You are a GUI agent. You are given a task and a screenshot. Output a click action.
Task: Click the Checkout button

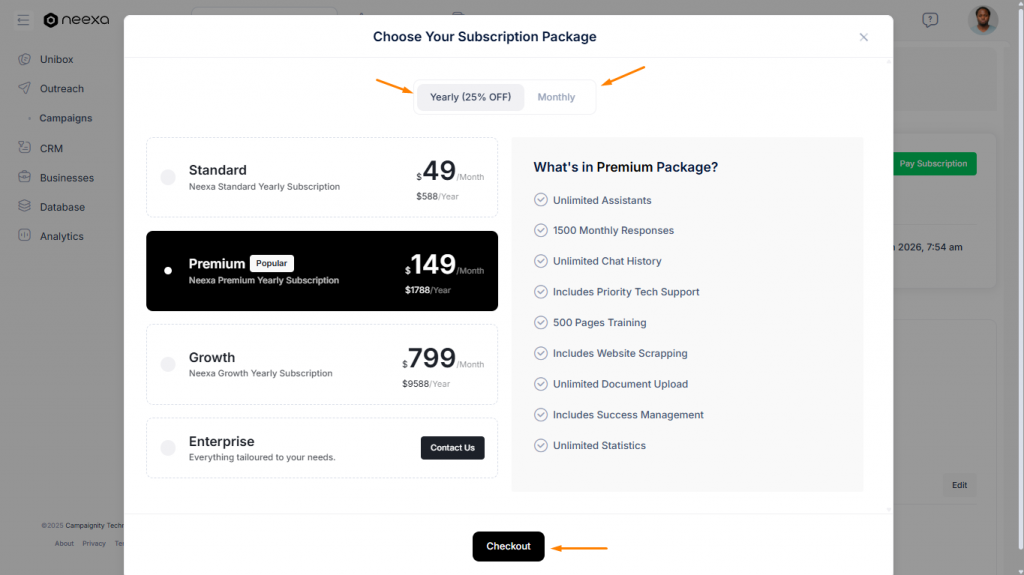[508, 546]
